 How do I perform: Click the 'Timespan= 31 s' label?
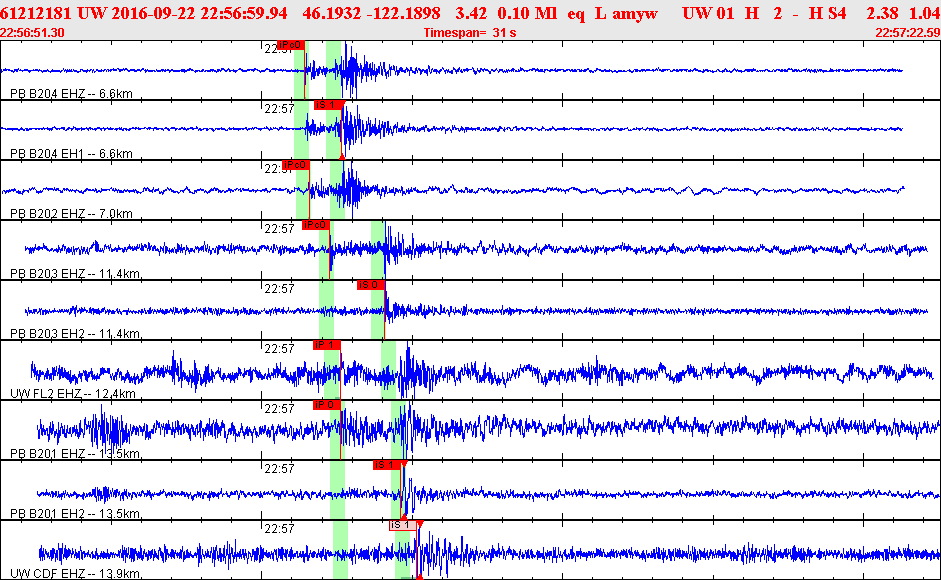[x=470, y=32]
